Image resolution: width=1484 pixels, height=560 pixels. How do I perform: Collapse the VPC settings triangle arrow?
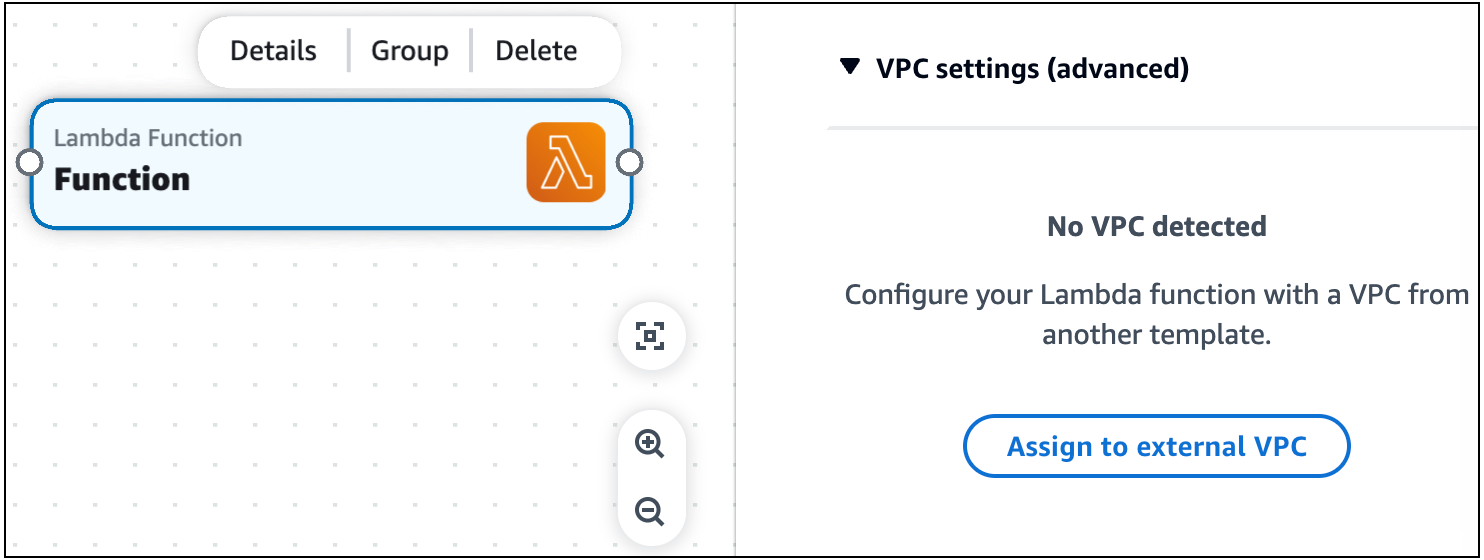tap(850, 67)
